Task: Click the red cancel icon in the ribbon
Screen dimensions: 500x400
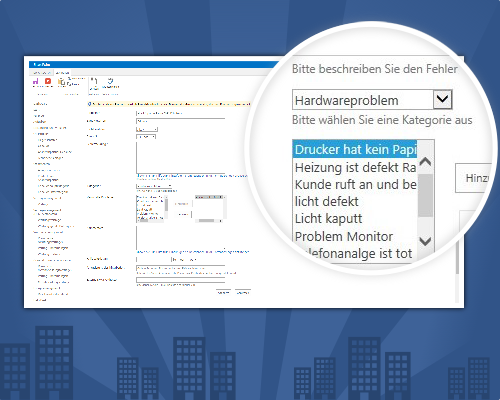Action: (48, 81)
